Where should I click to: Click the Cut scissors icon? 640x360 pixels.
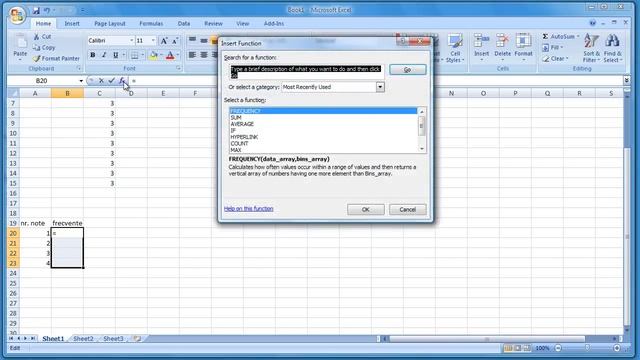[36, 37]
